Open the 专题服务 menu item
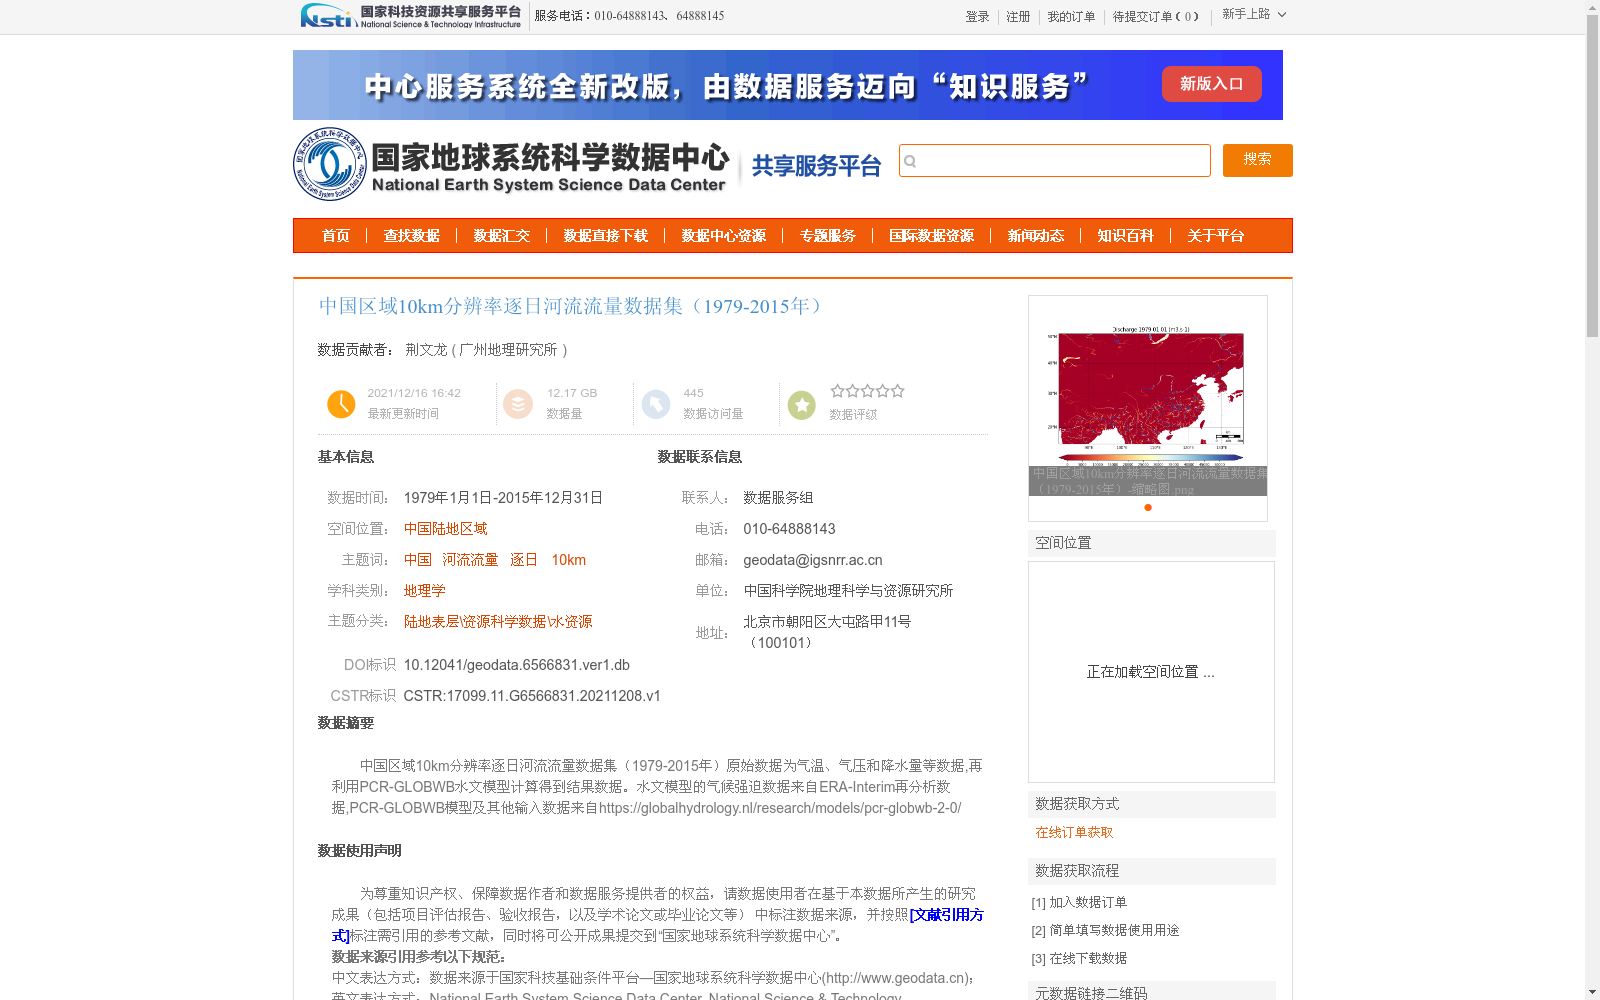The height and width of the screenshot is (1000, 1600). coord(828,236)
